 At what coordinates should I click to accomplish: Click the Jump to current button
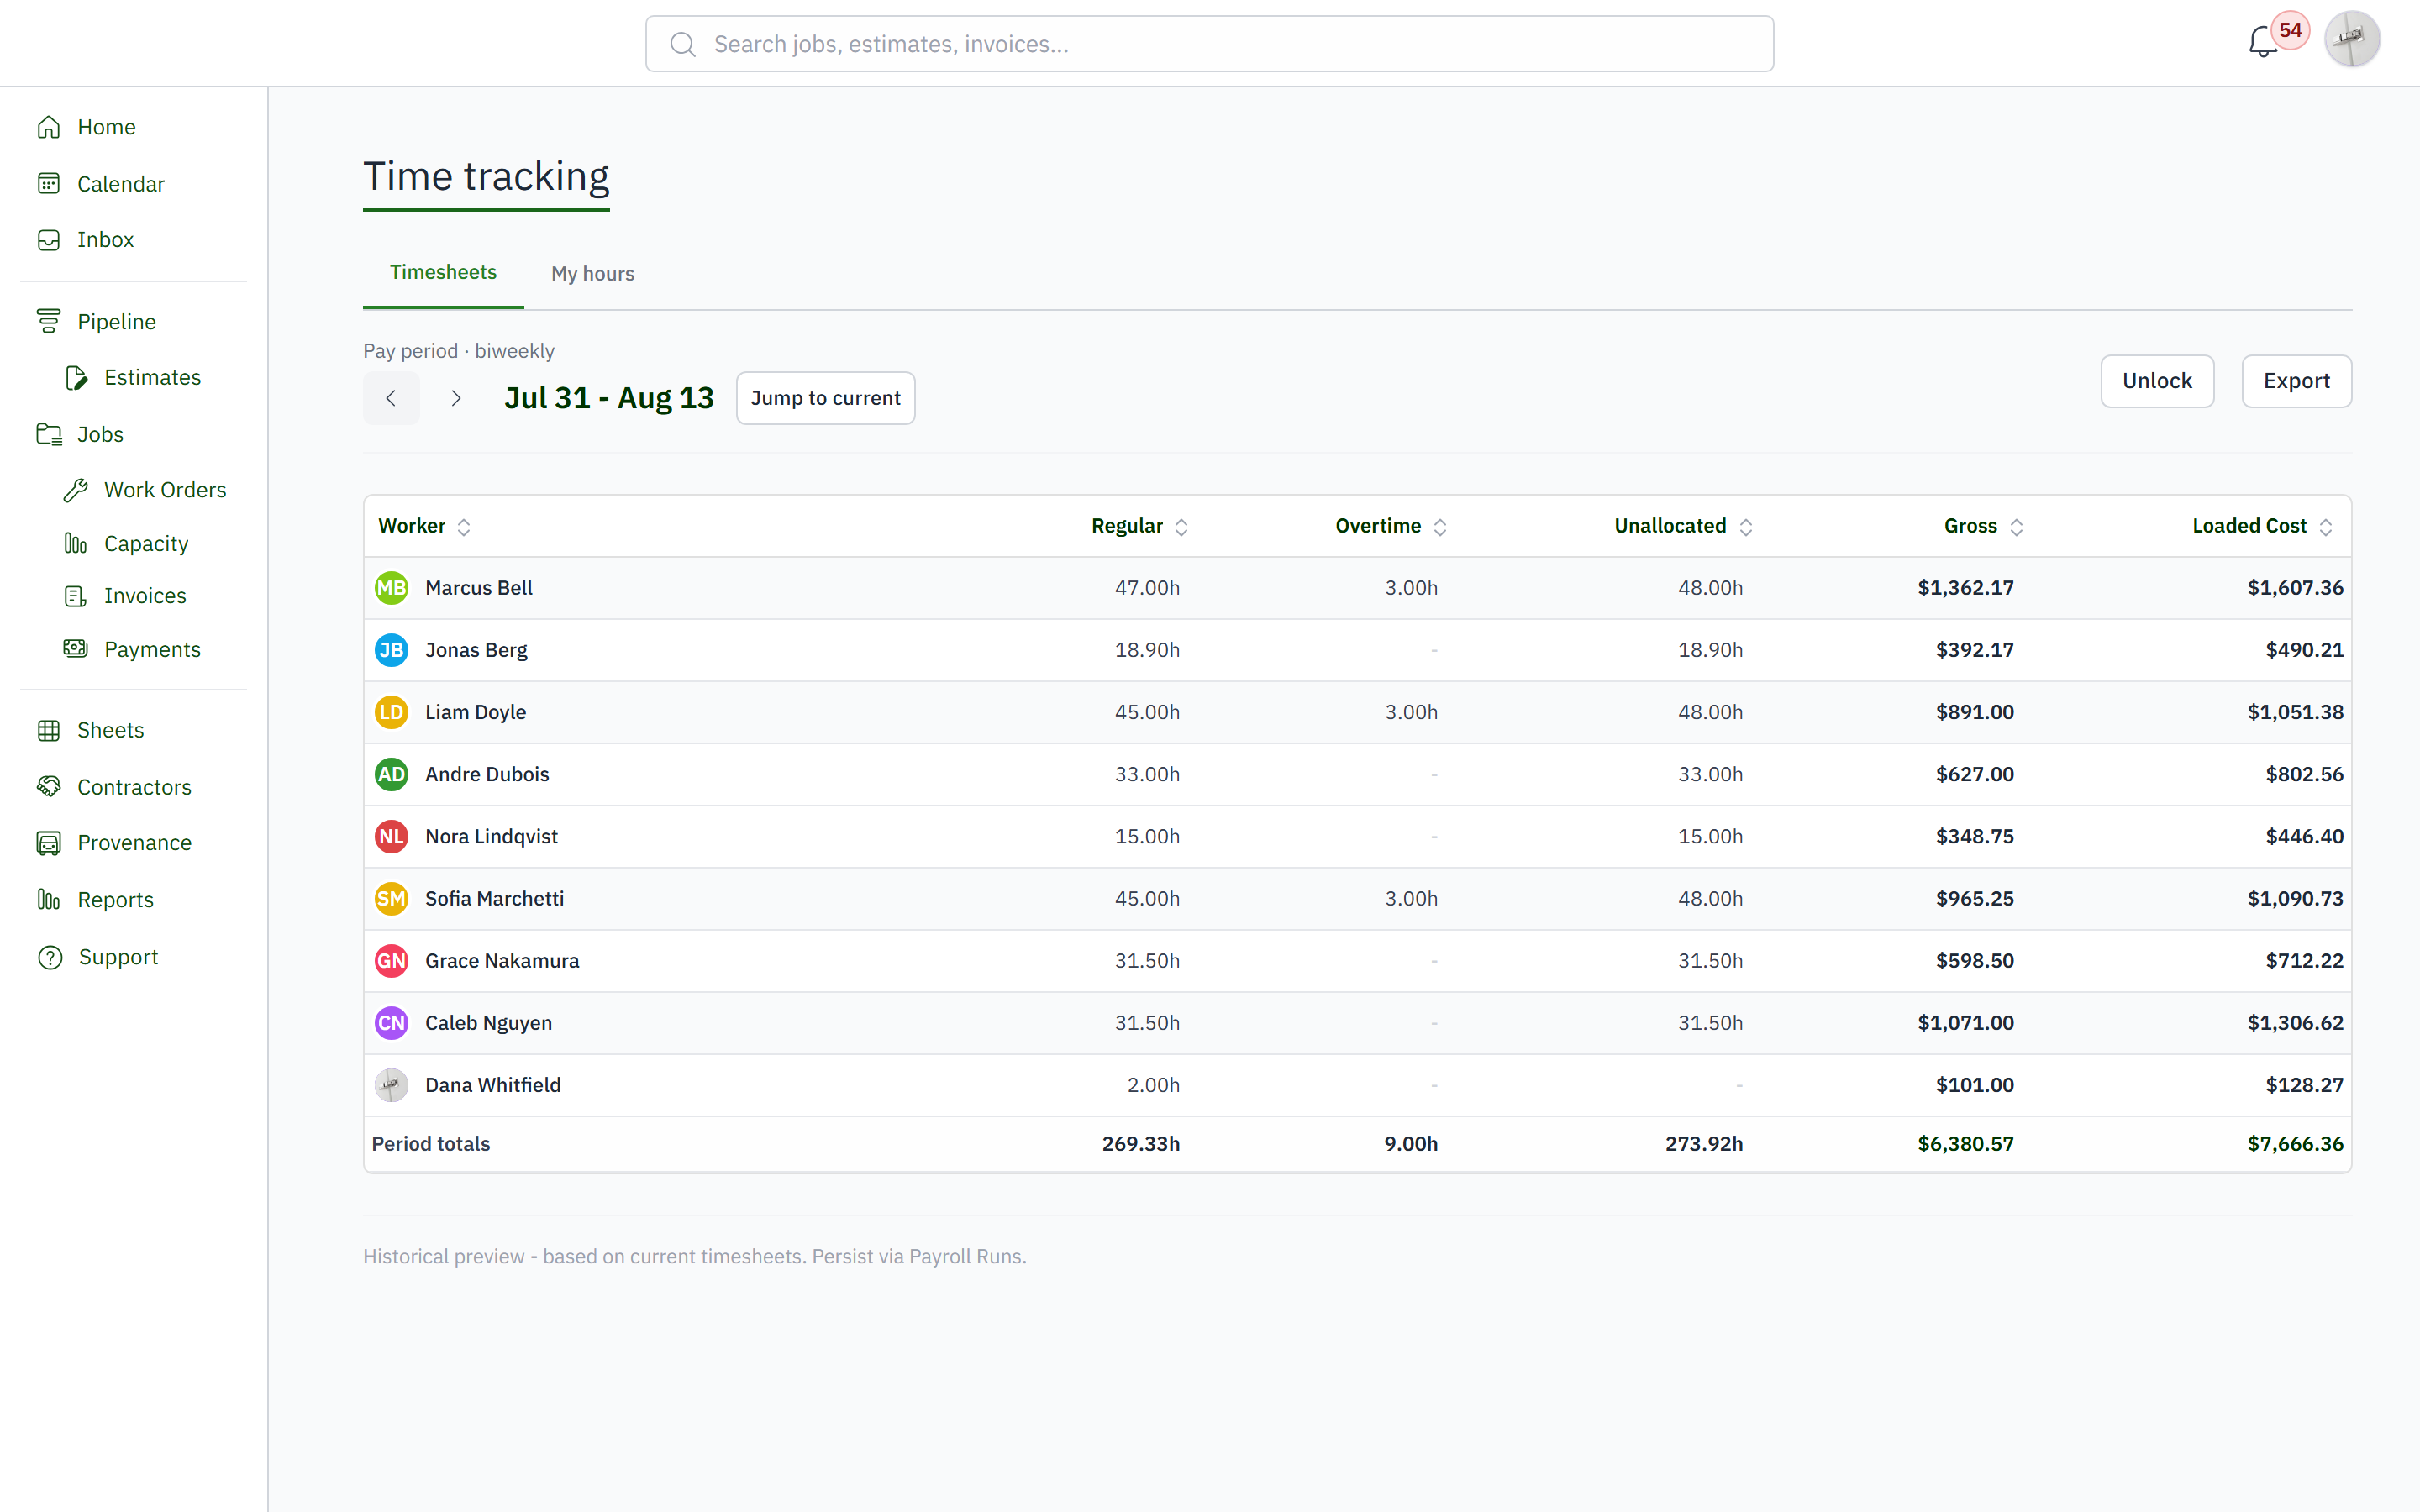825,398
